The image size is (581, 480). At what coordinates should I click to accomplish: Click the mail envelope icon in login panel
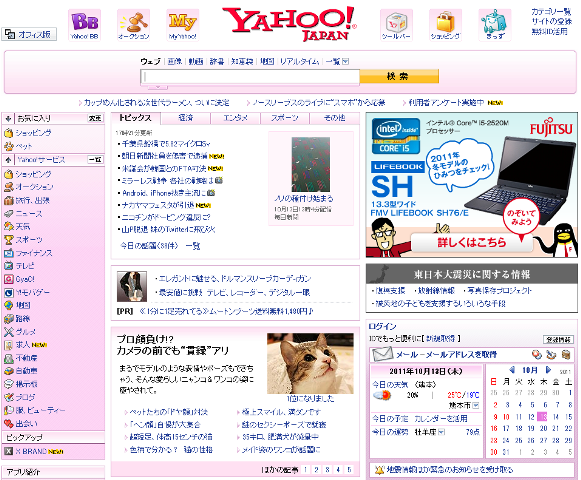382,354
